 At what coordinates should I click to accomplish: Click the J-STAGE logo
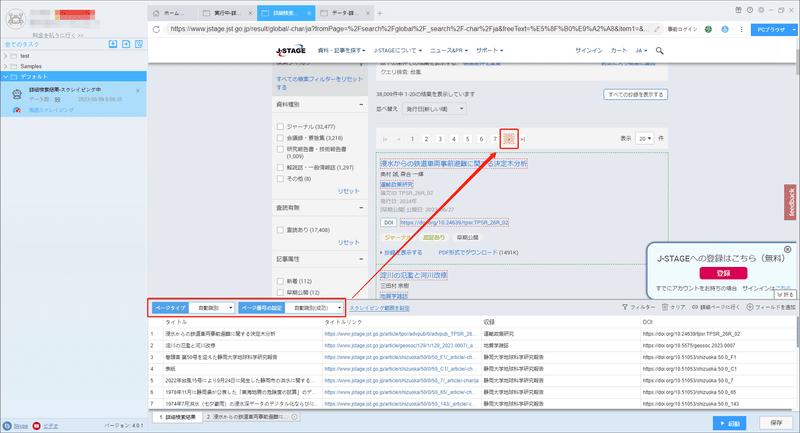(x=291, y=50)
